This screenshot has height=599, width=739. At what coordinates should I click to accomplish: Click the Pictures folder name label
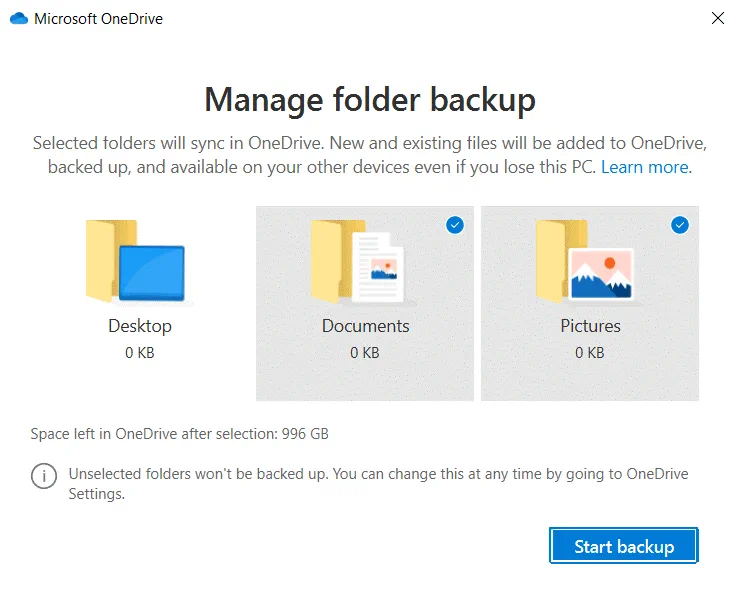pyautogui.click(x=590, y=326)
